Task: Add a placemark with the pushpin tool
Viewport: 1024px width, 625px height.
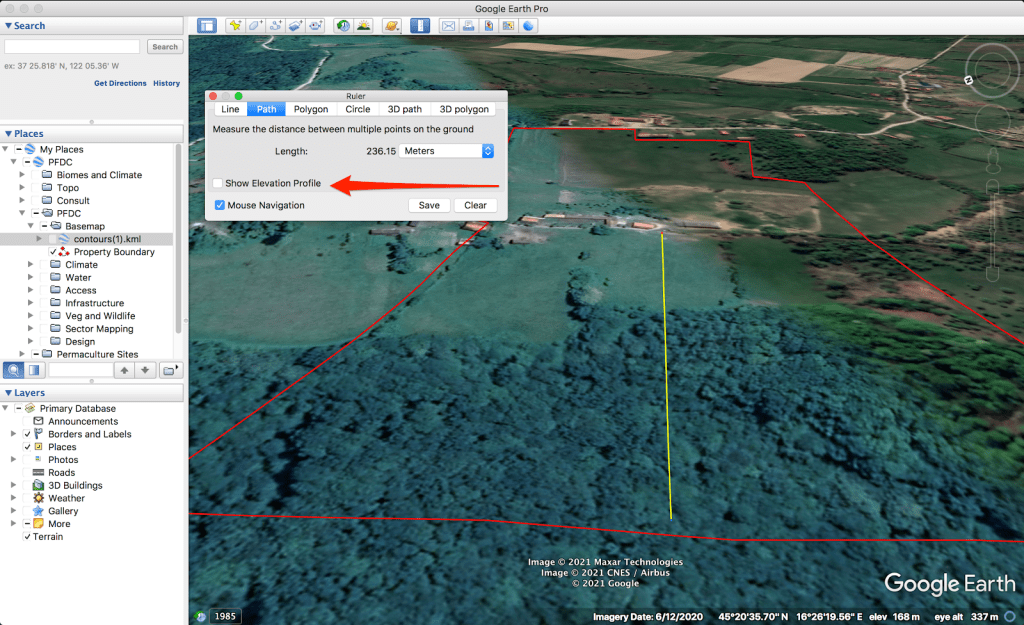Action: pos(235,26)
